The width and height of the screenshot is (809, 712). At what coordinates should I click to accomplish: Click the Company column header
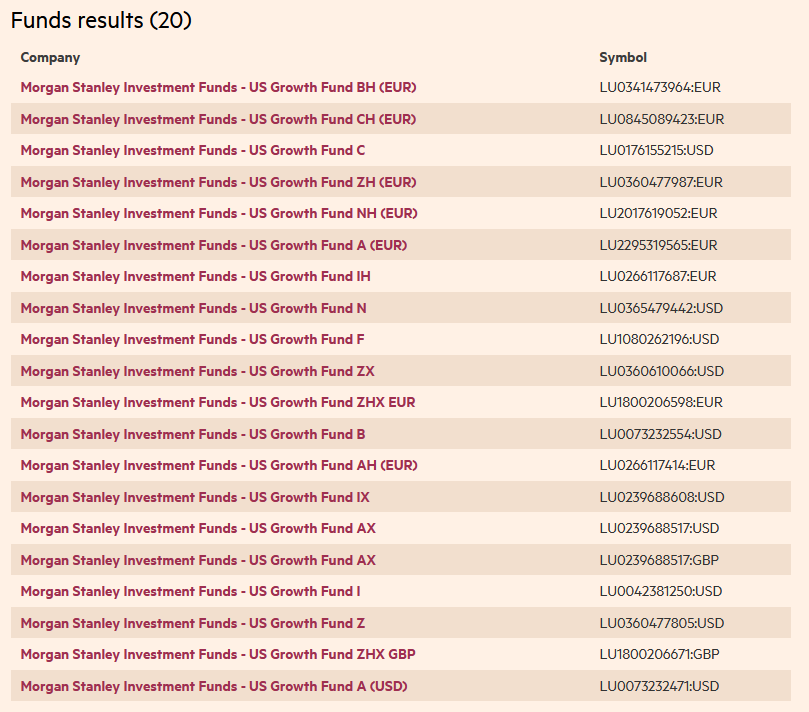[x=50, y=58]
